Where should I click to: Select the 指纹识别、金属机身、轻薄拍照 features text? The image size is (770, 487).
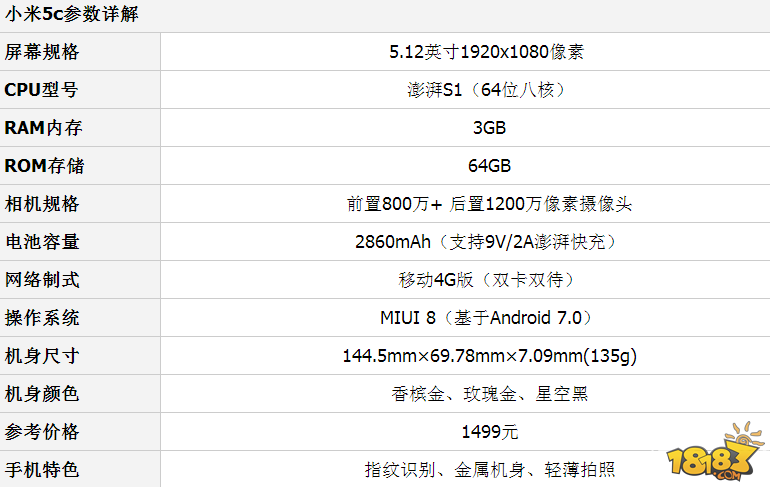click(489, 470)
